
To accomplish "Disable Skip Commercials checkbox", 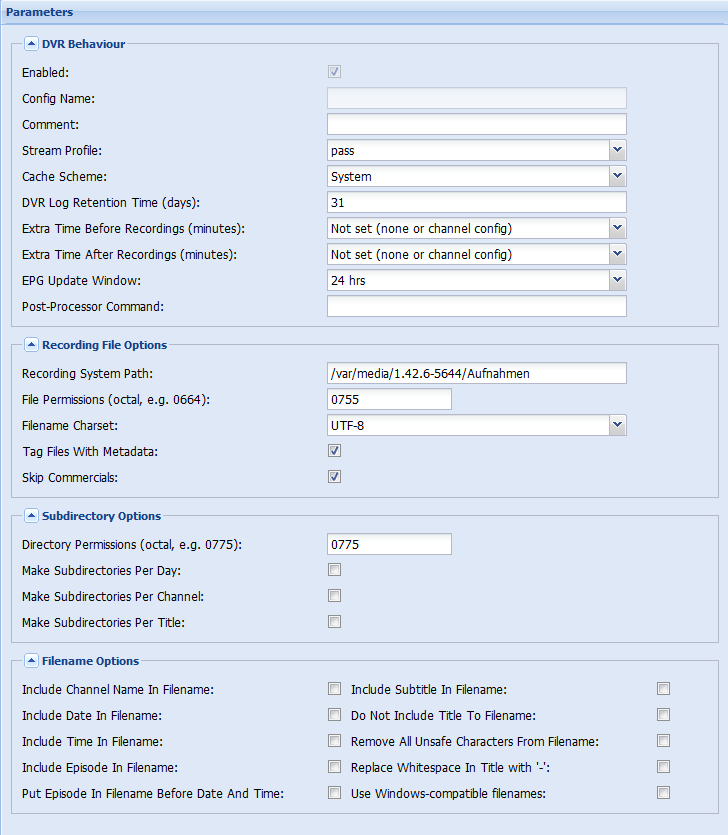I will [x=335, y=477].
